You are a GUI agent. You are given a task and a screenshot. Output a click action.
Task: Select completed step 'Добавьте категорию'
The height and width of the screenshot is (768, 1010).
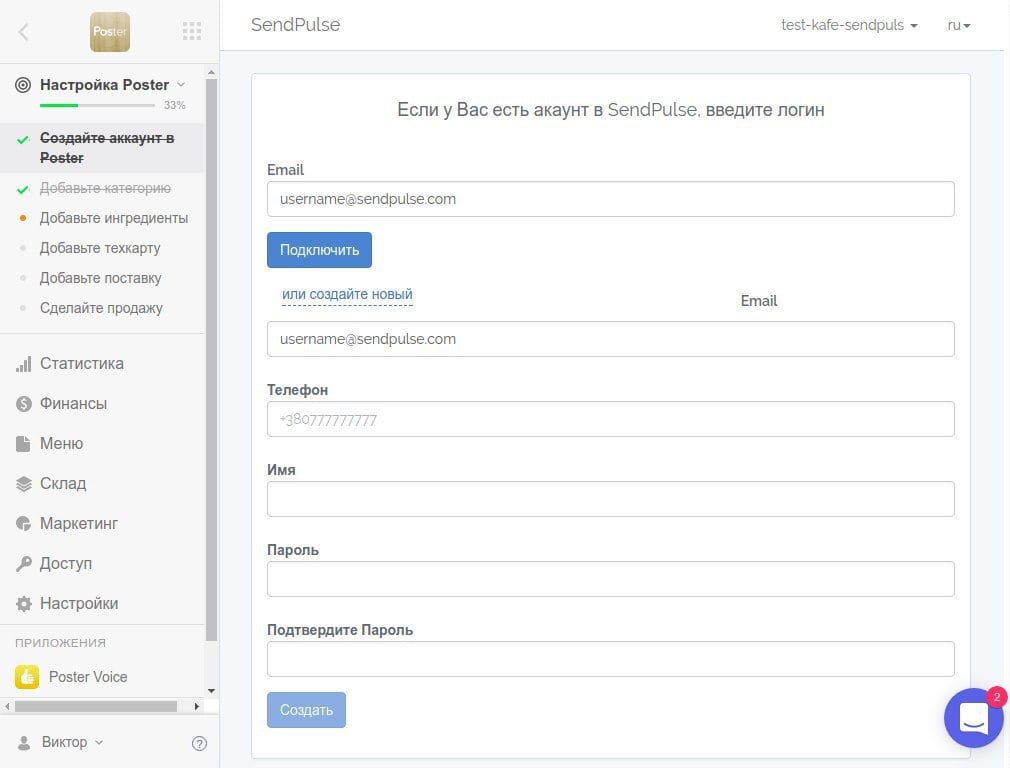105,188
